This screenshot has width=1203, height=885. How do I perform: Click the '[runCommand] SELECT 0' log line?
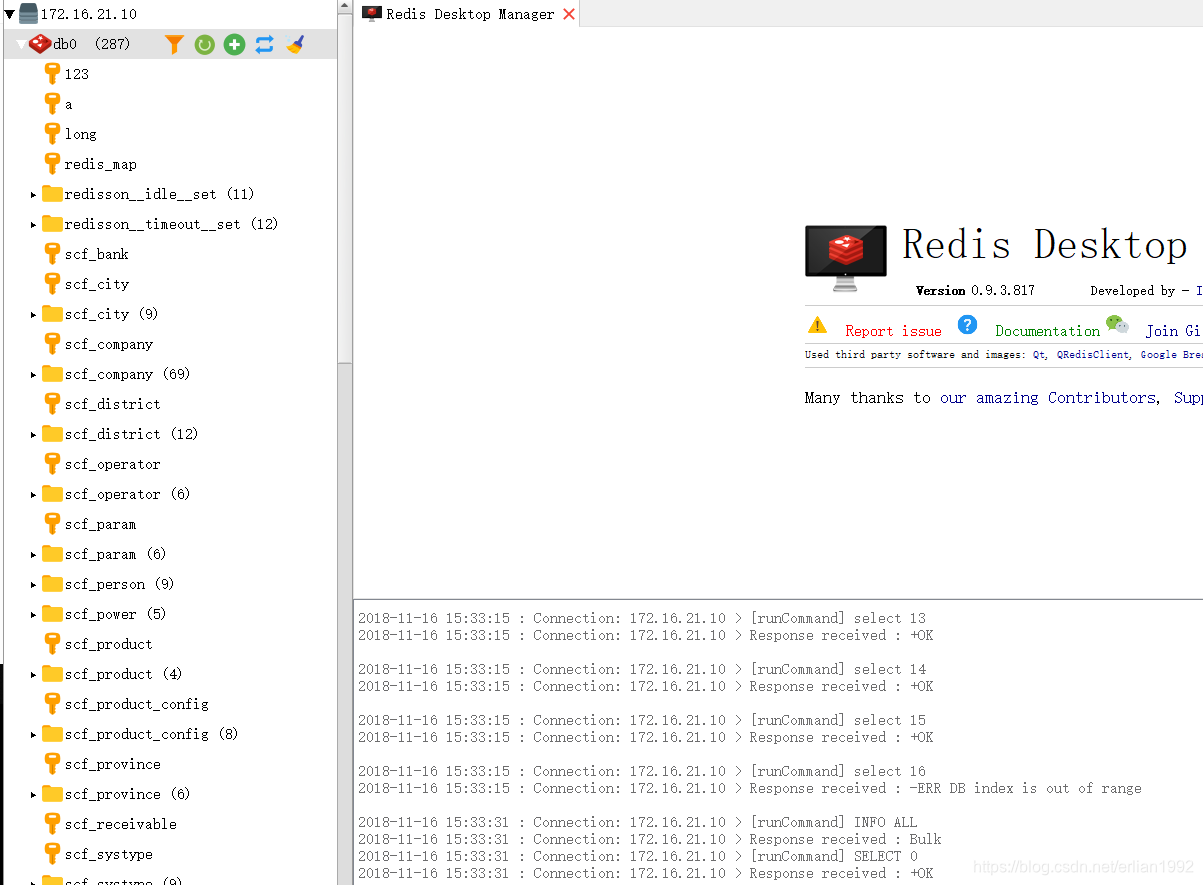[x=638, y=857]
